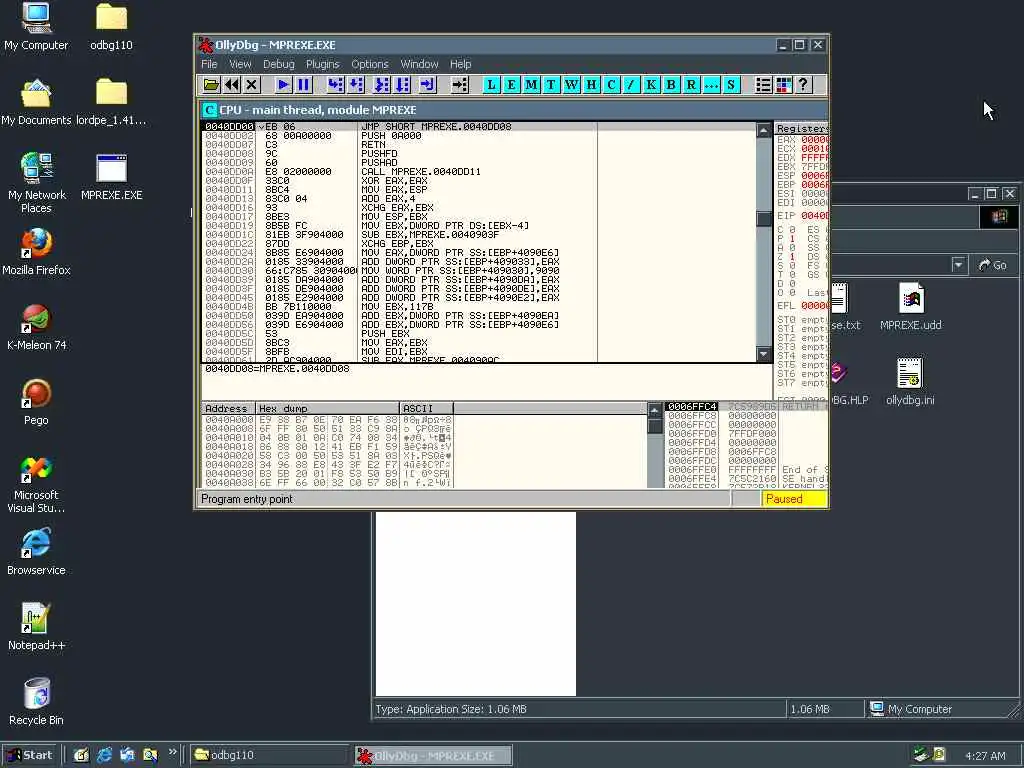Select the MPREXE.udd file in Explorer
The width and height of the screenshot is (1024, 768).
click(x=910, y=307)
